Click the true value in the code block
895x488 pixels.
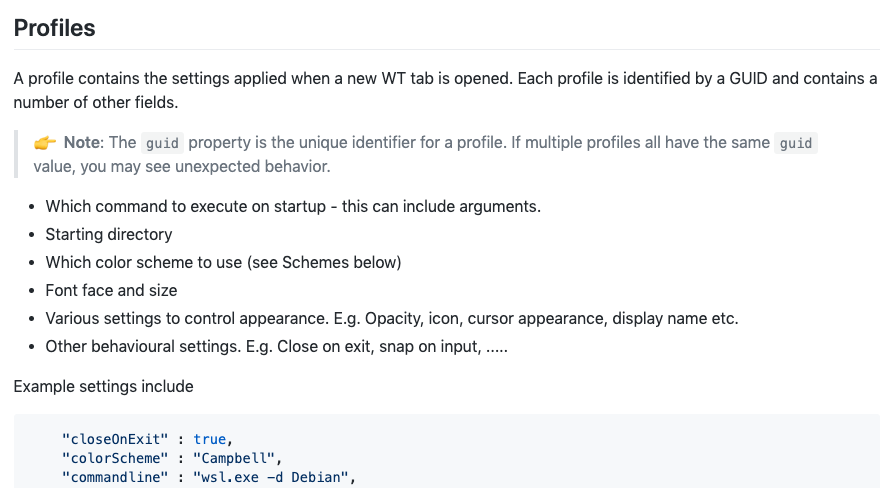tap(210, 439)
